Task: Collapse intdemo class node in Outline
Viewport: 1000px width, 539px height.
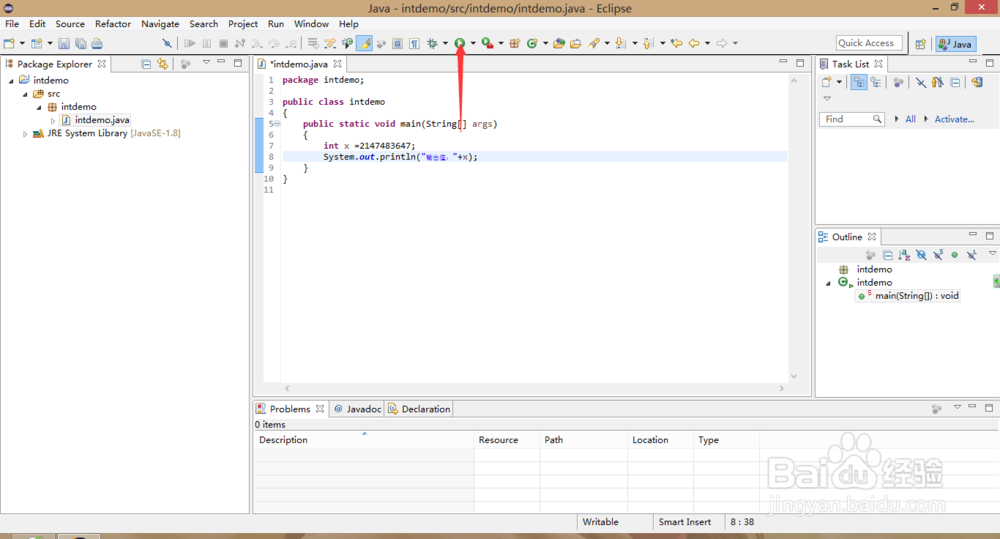Action: 828,283
